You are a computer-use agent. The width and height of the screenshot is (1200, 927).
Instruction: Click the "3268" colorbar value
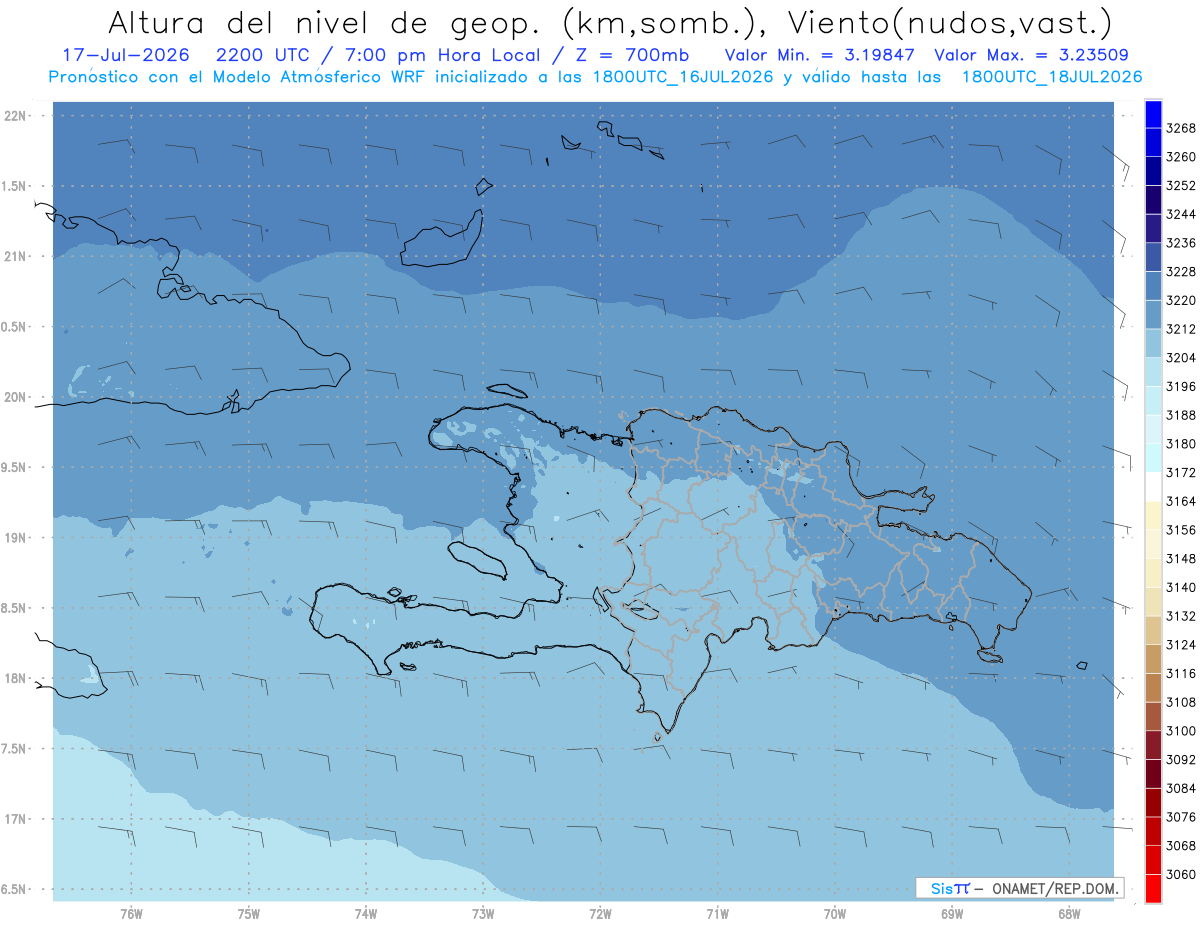pyautogui.click(x=1181, y=128)
